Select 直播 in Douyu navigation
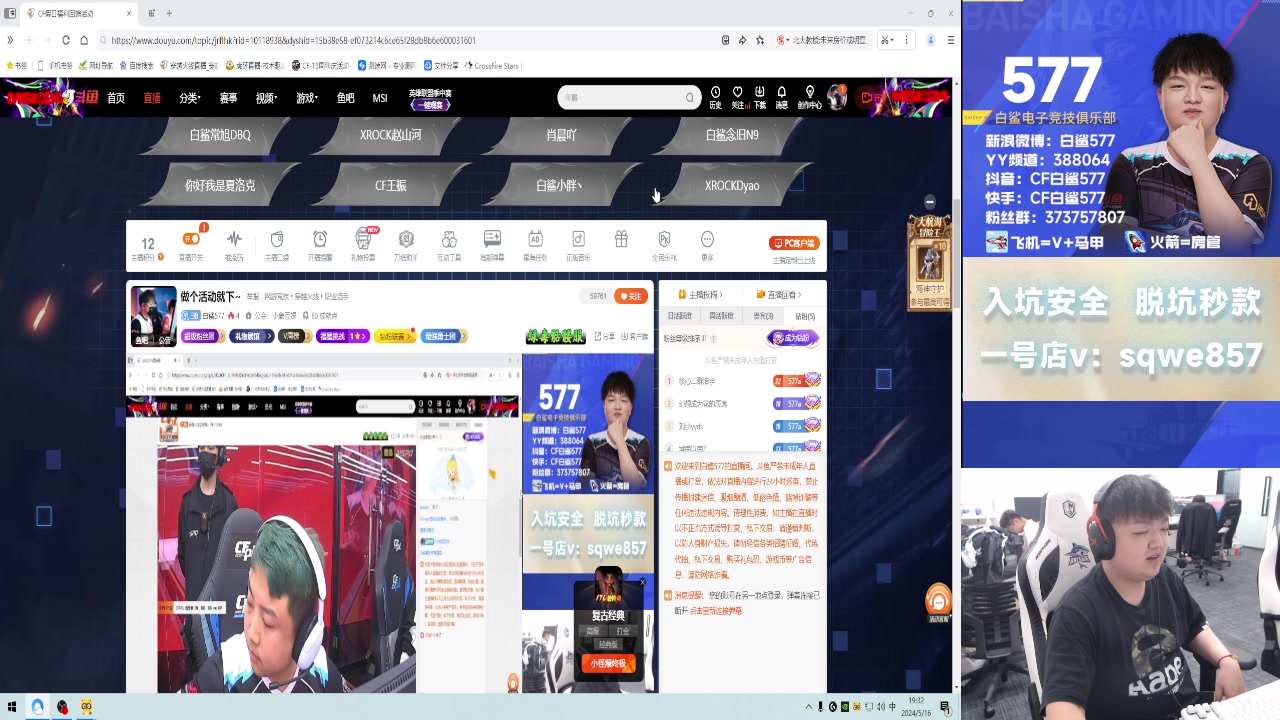The height and width of the screenshot is (720, 1280). tap(152, 98)
